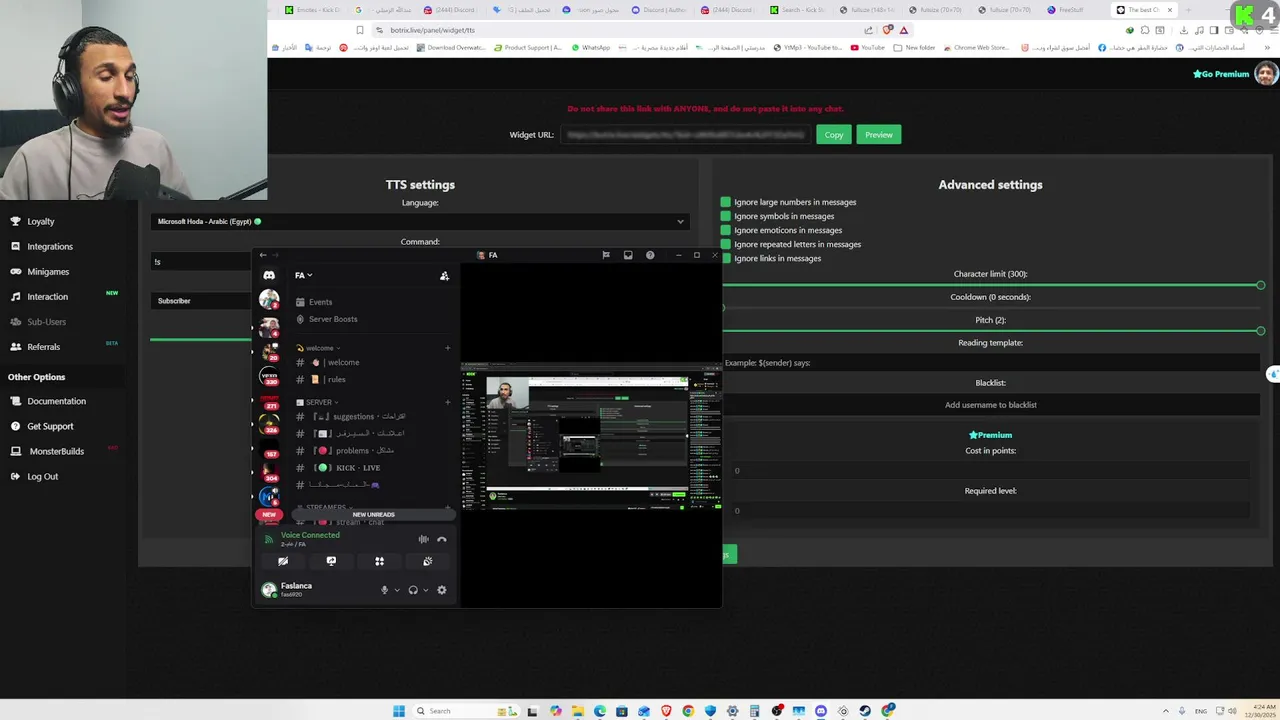
Task: Open Minigames in Botrix sidebar
Action: [x=48, y=271]
